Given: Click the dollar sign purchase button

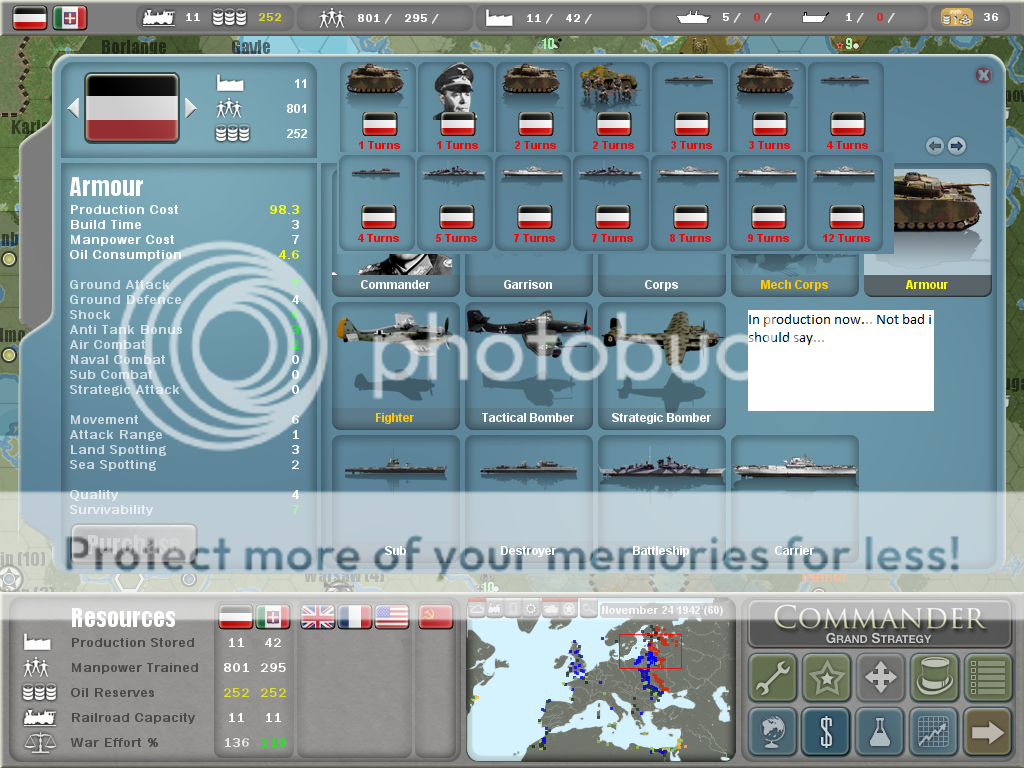Looking at the screenshot, I should coord(826,732).
